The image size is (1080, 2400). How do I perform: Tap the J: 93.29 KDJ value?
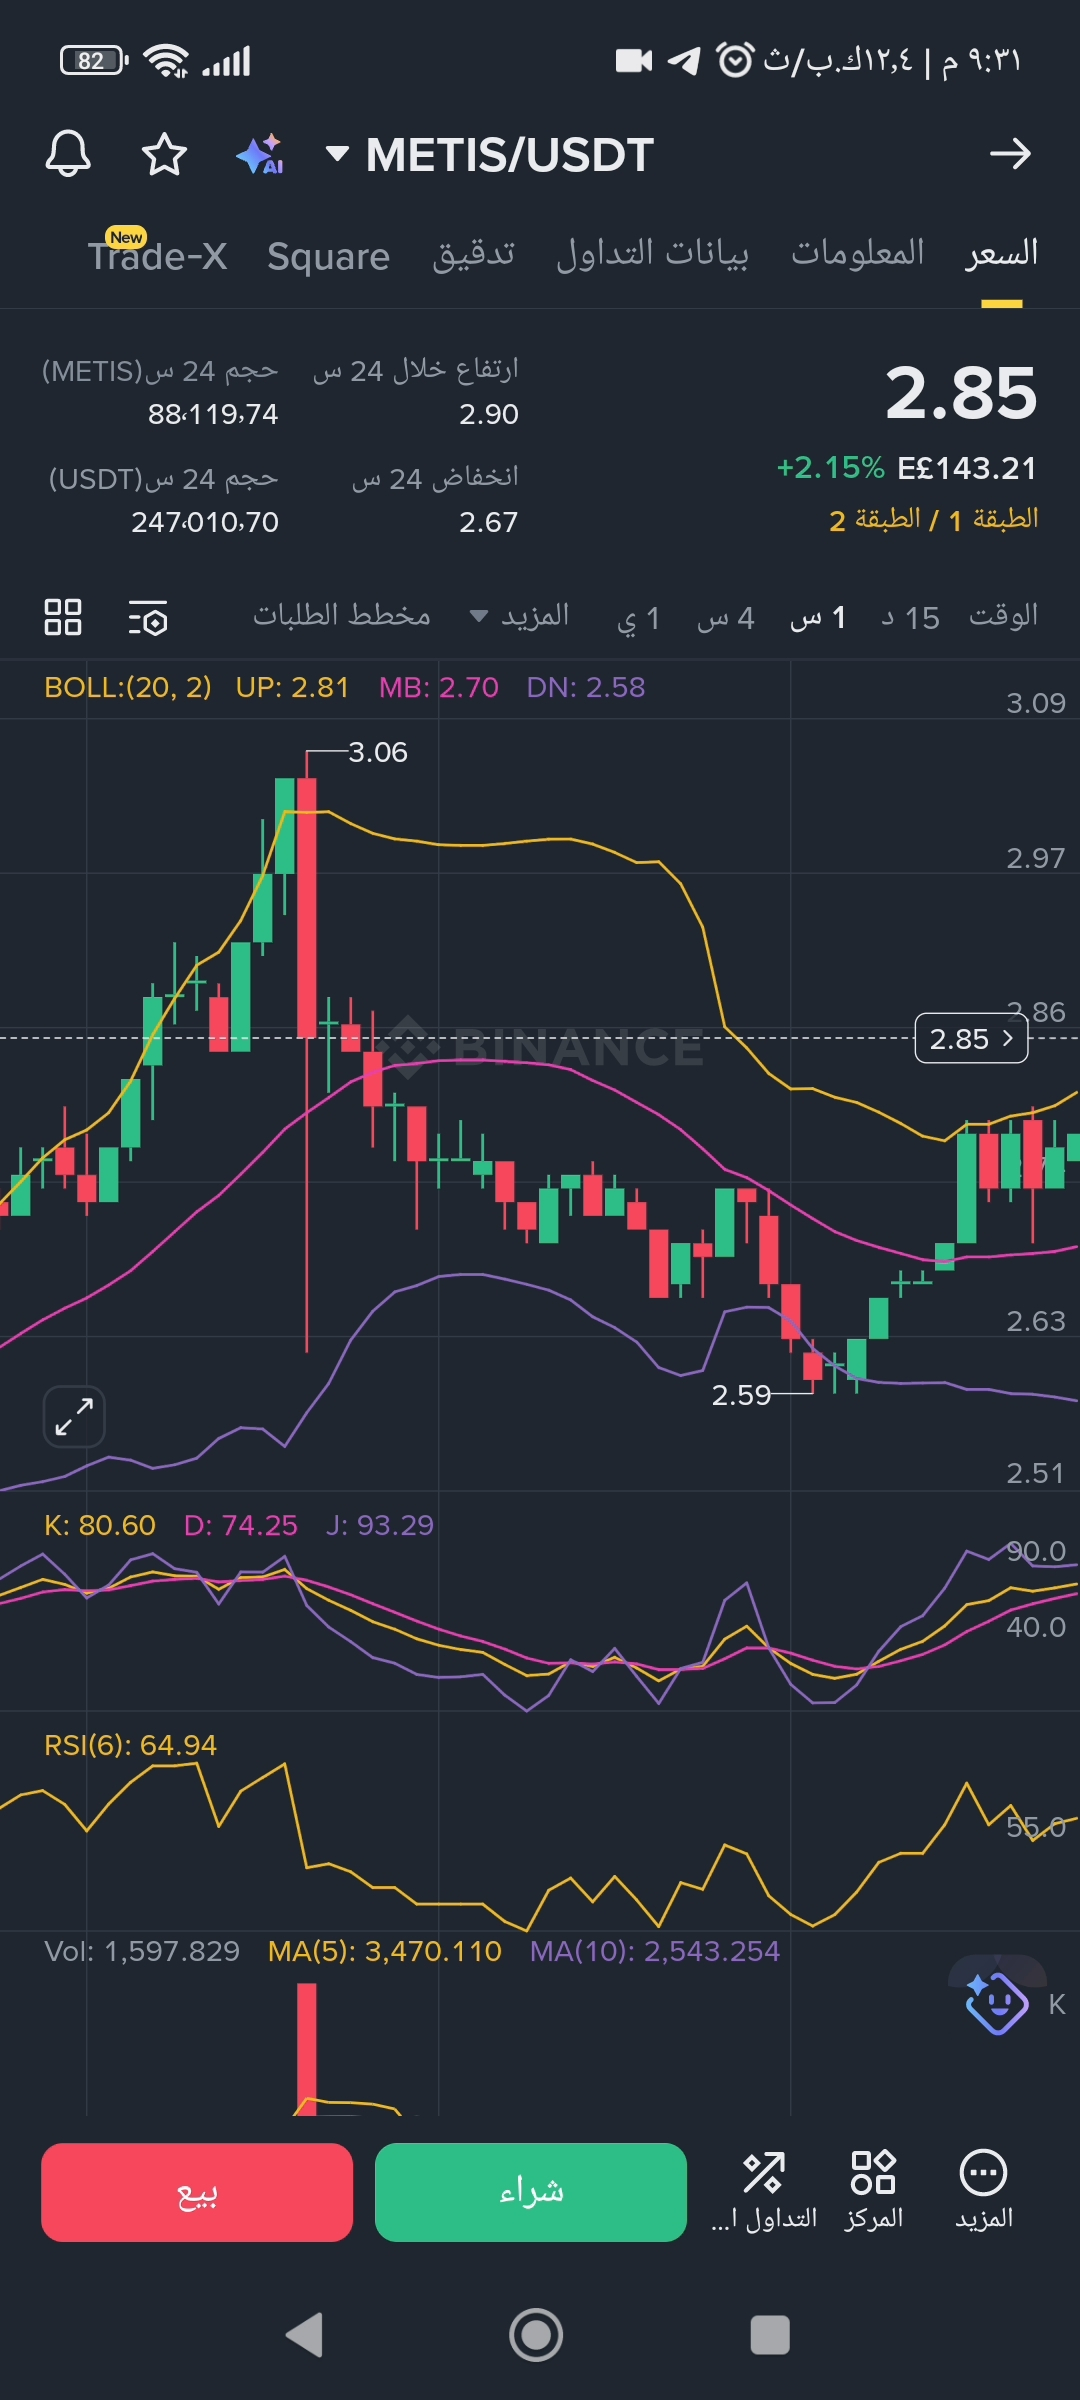pyautogui.click(x=379, y=1525)
